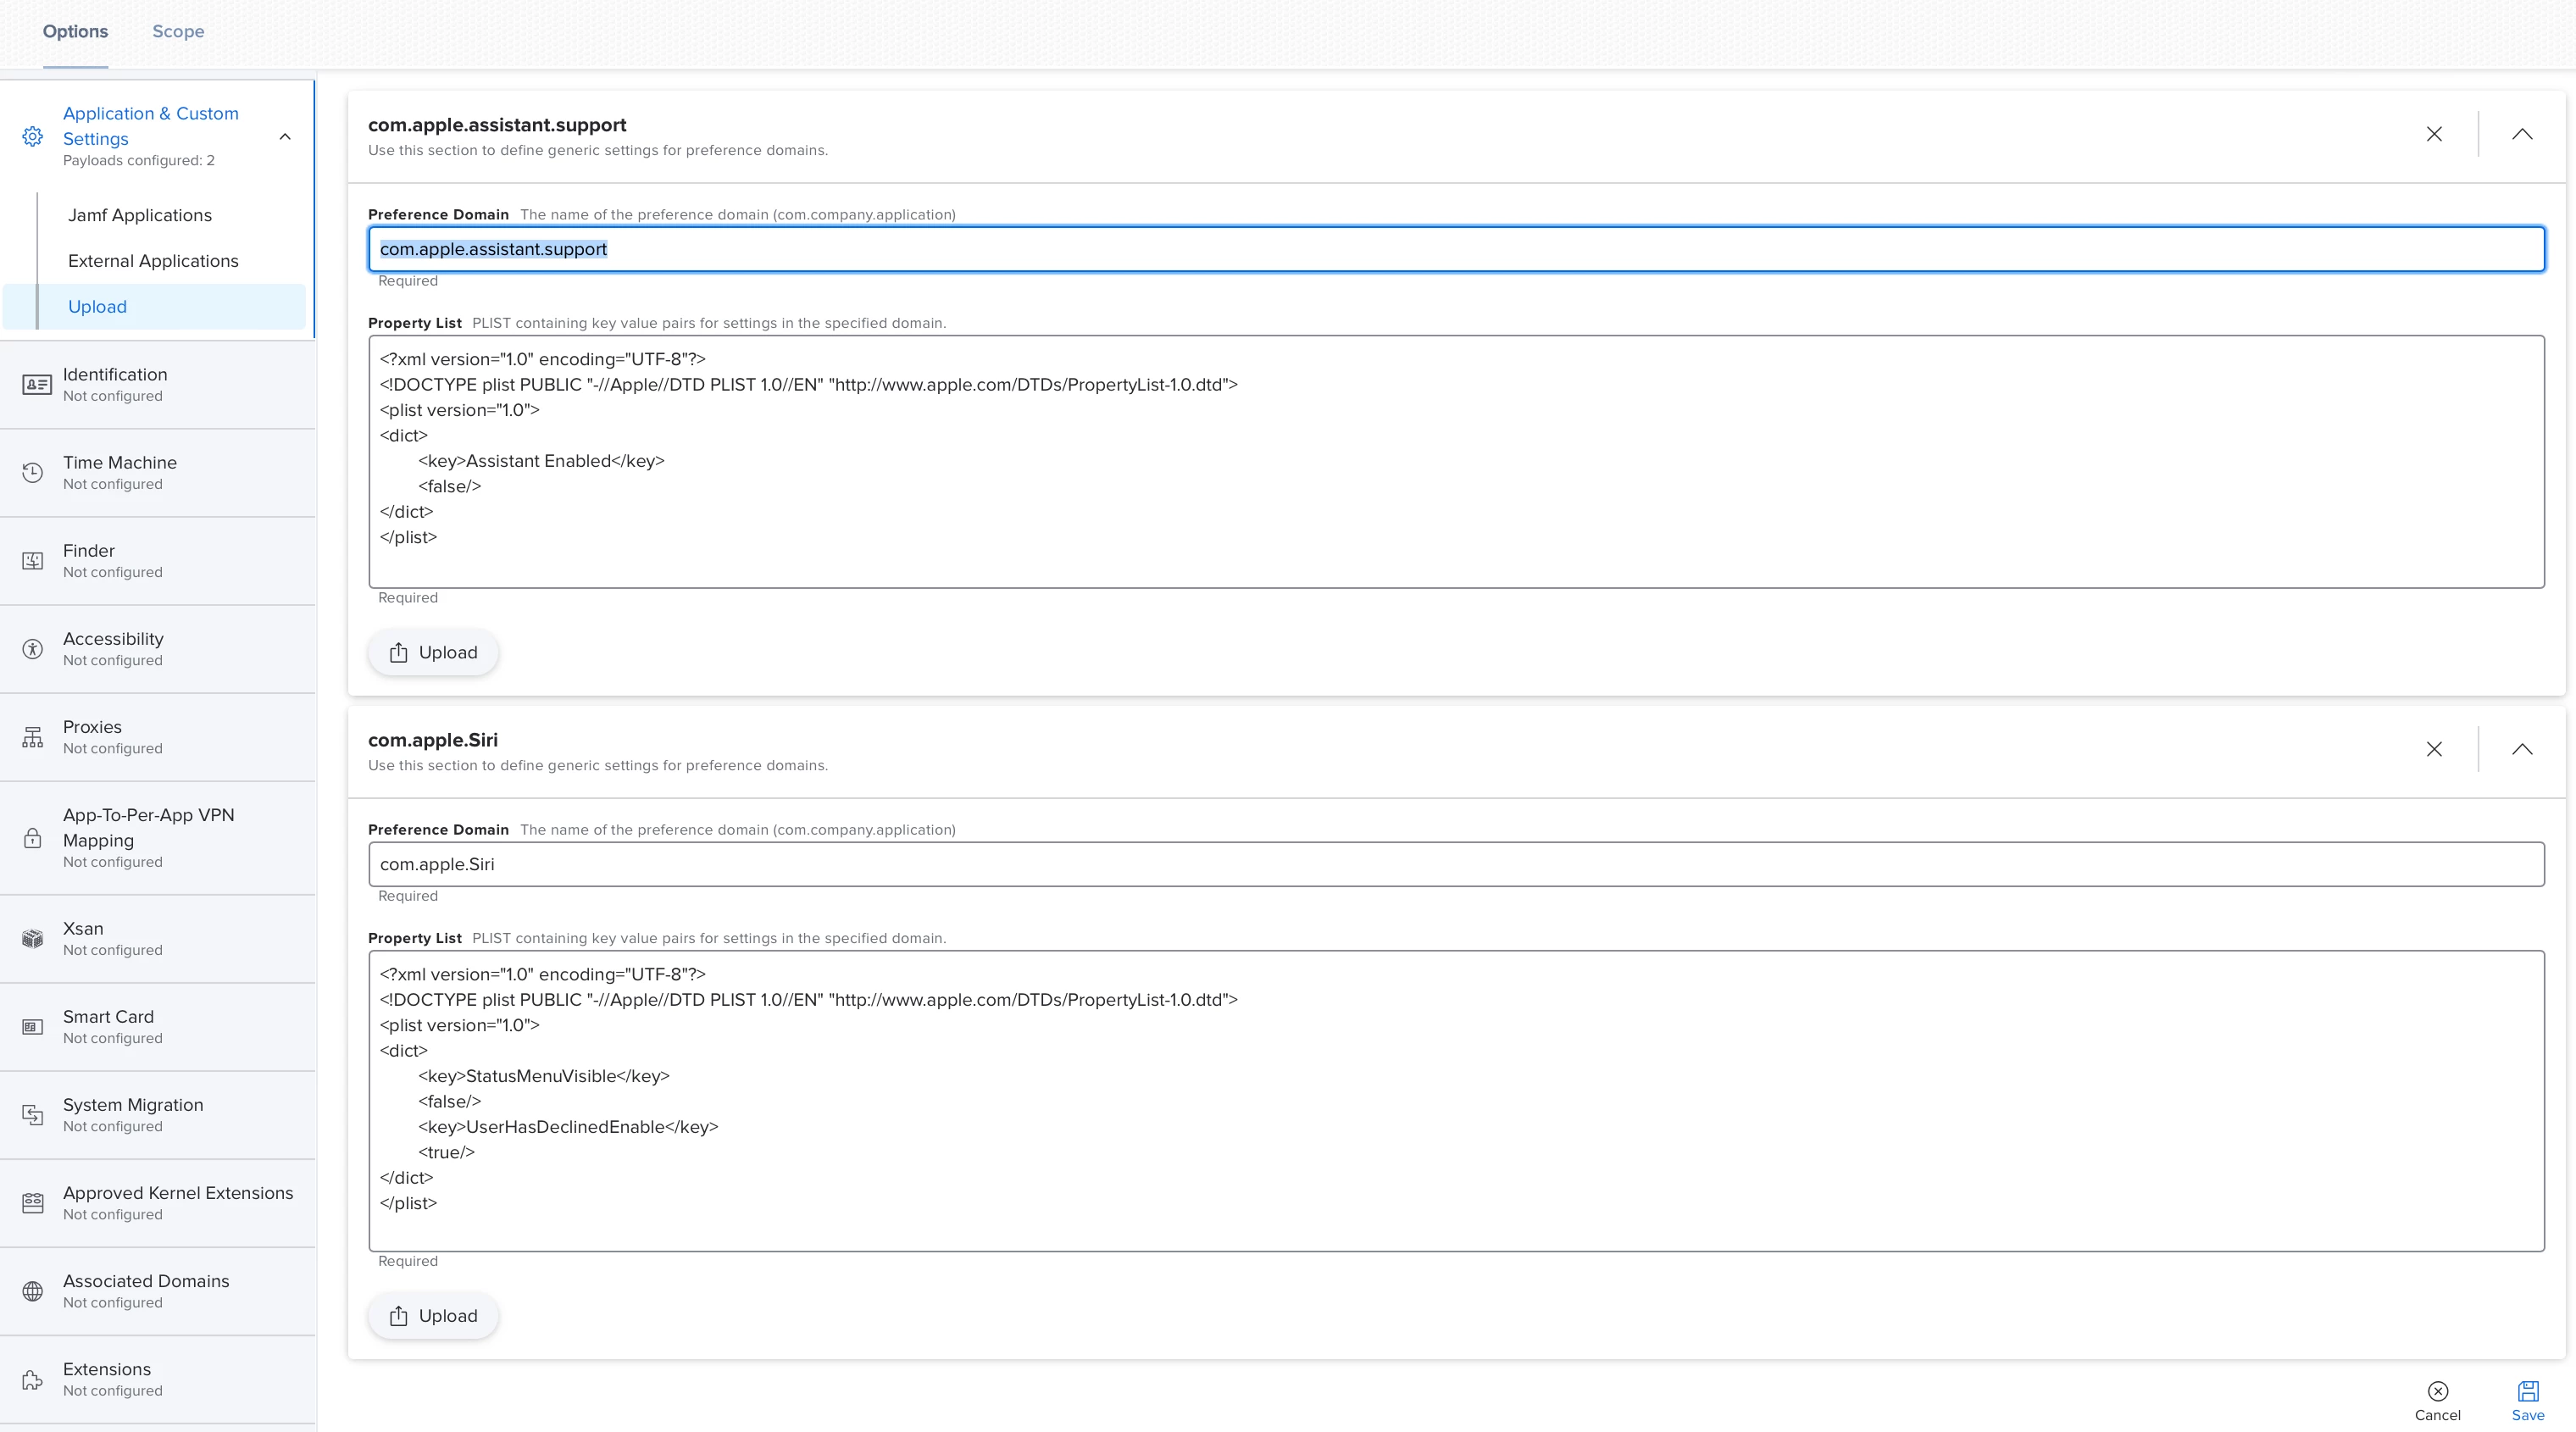
Task: Click the UserHasDeclinedEnable key line
Action: pyautogui.click(x=568, y=1127)
